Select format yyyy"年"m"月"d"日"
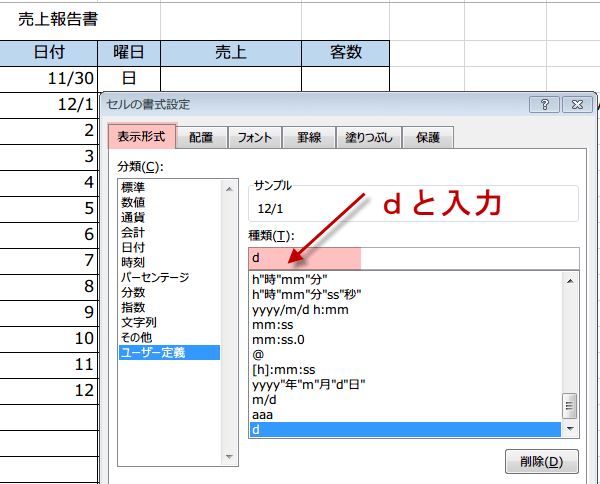 point(405,385)
